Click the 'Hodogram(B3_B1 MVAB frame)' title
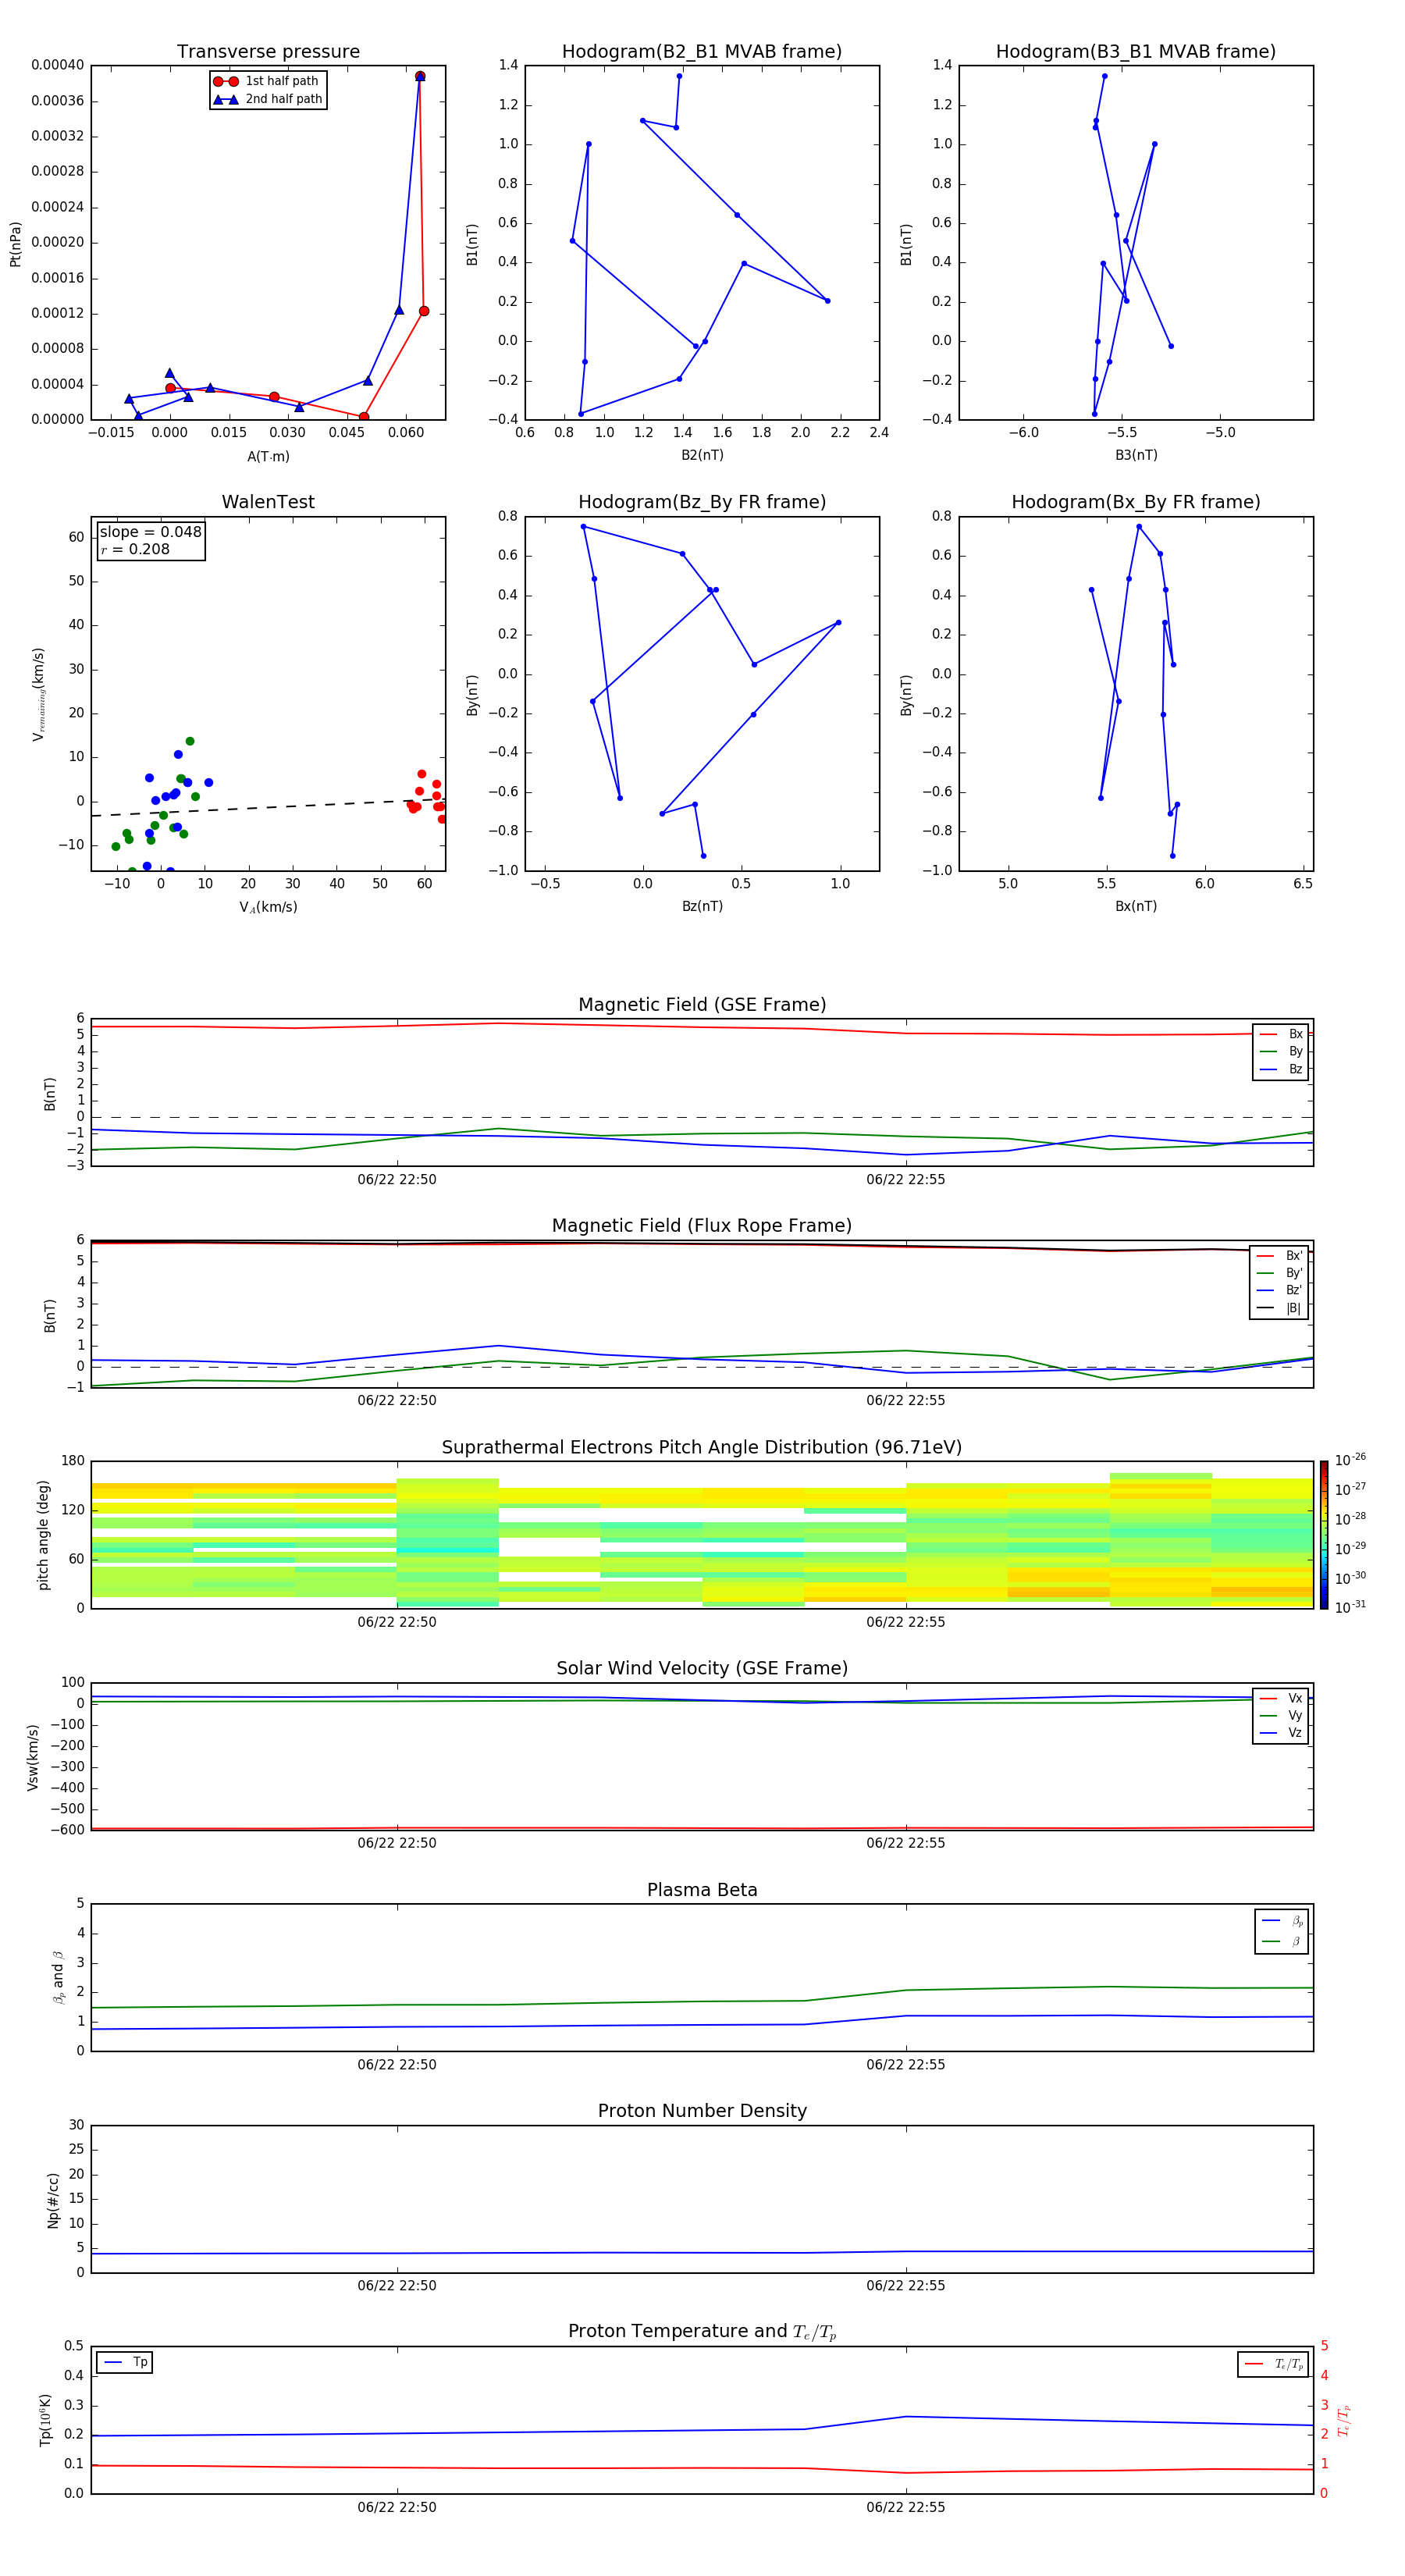The width and height of the screenshot is (1405, 2576). (1136, 52)
